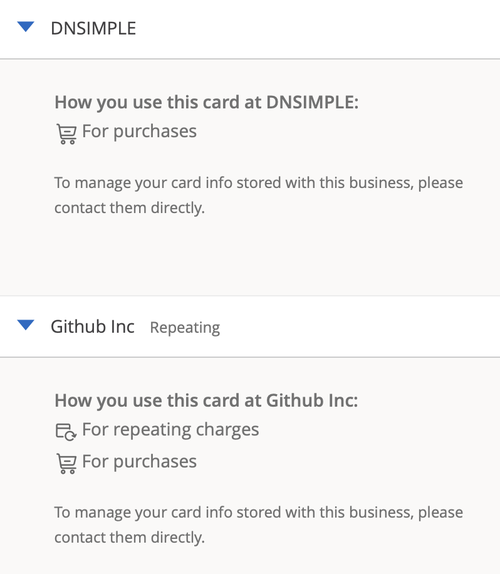The width and height of the screenshot is (500, 574).
Task: Collapse the Github Inc section triangle
Action: point(26,325)
